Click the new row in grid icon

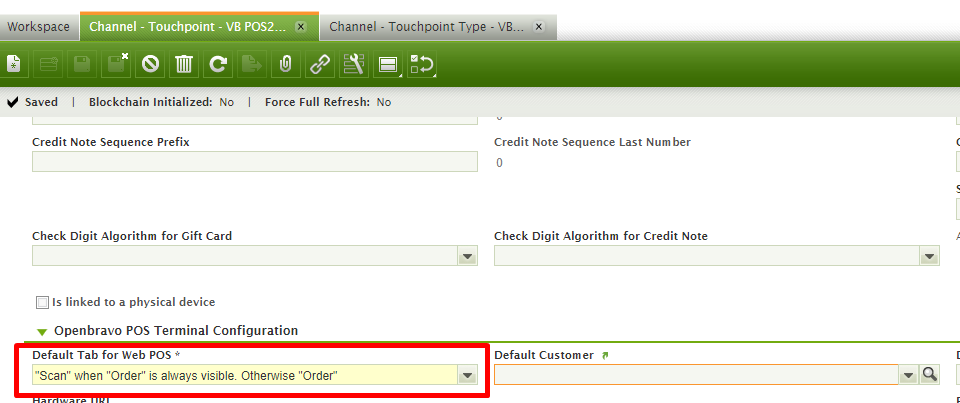[49, 64]
